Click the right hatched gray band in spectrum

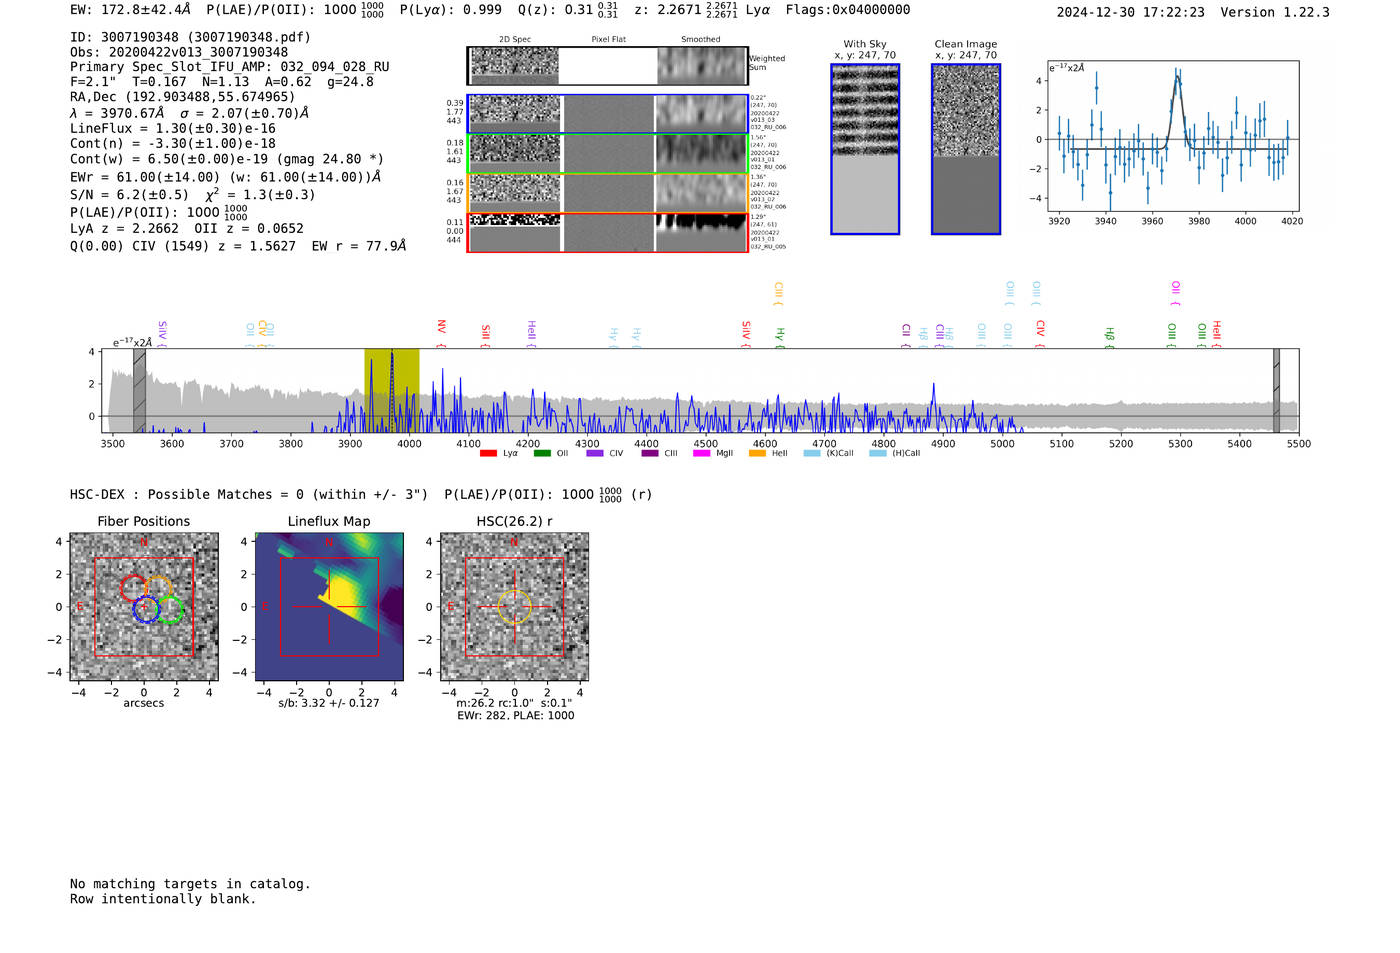(1276, 390)
